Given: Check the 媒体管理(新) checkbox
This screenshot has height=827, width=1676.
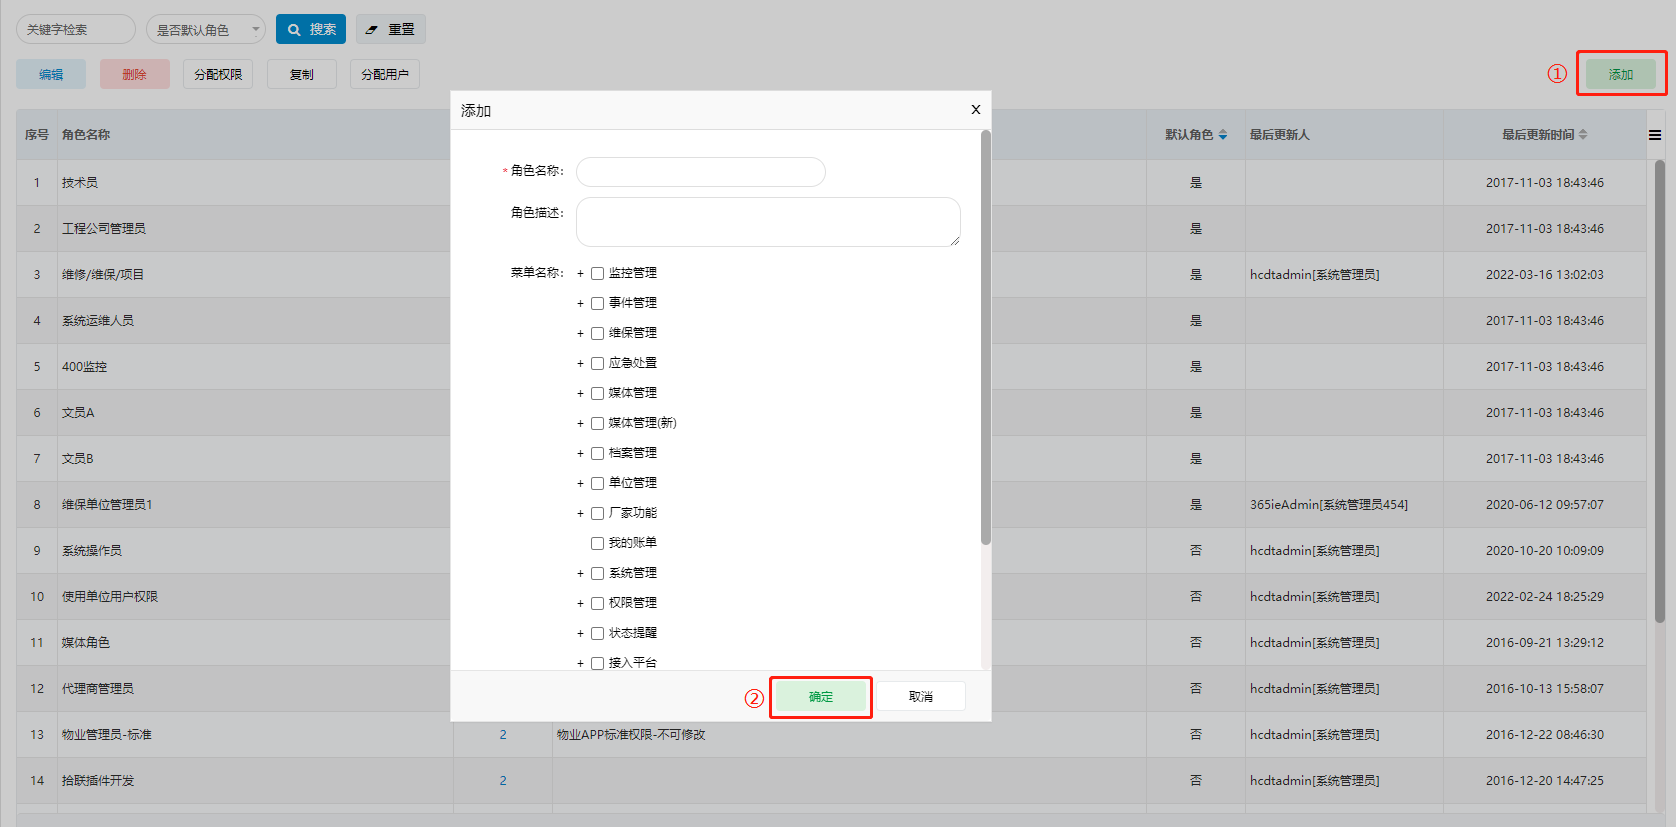Looking at the screenshot, I should pos(597,423).
